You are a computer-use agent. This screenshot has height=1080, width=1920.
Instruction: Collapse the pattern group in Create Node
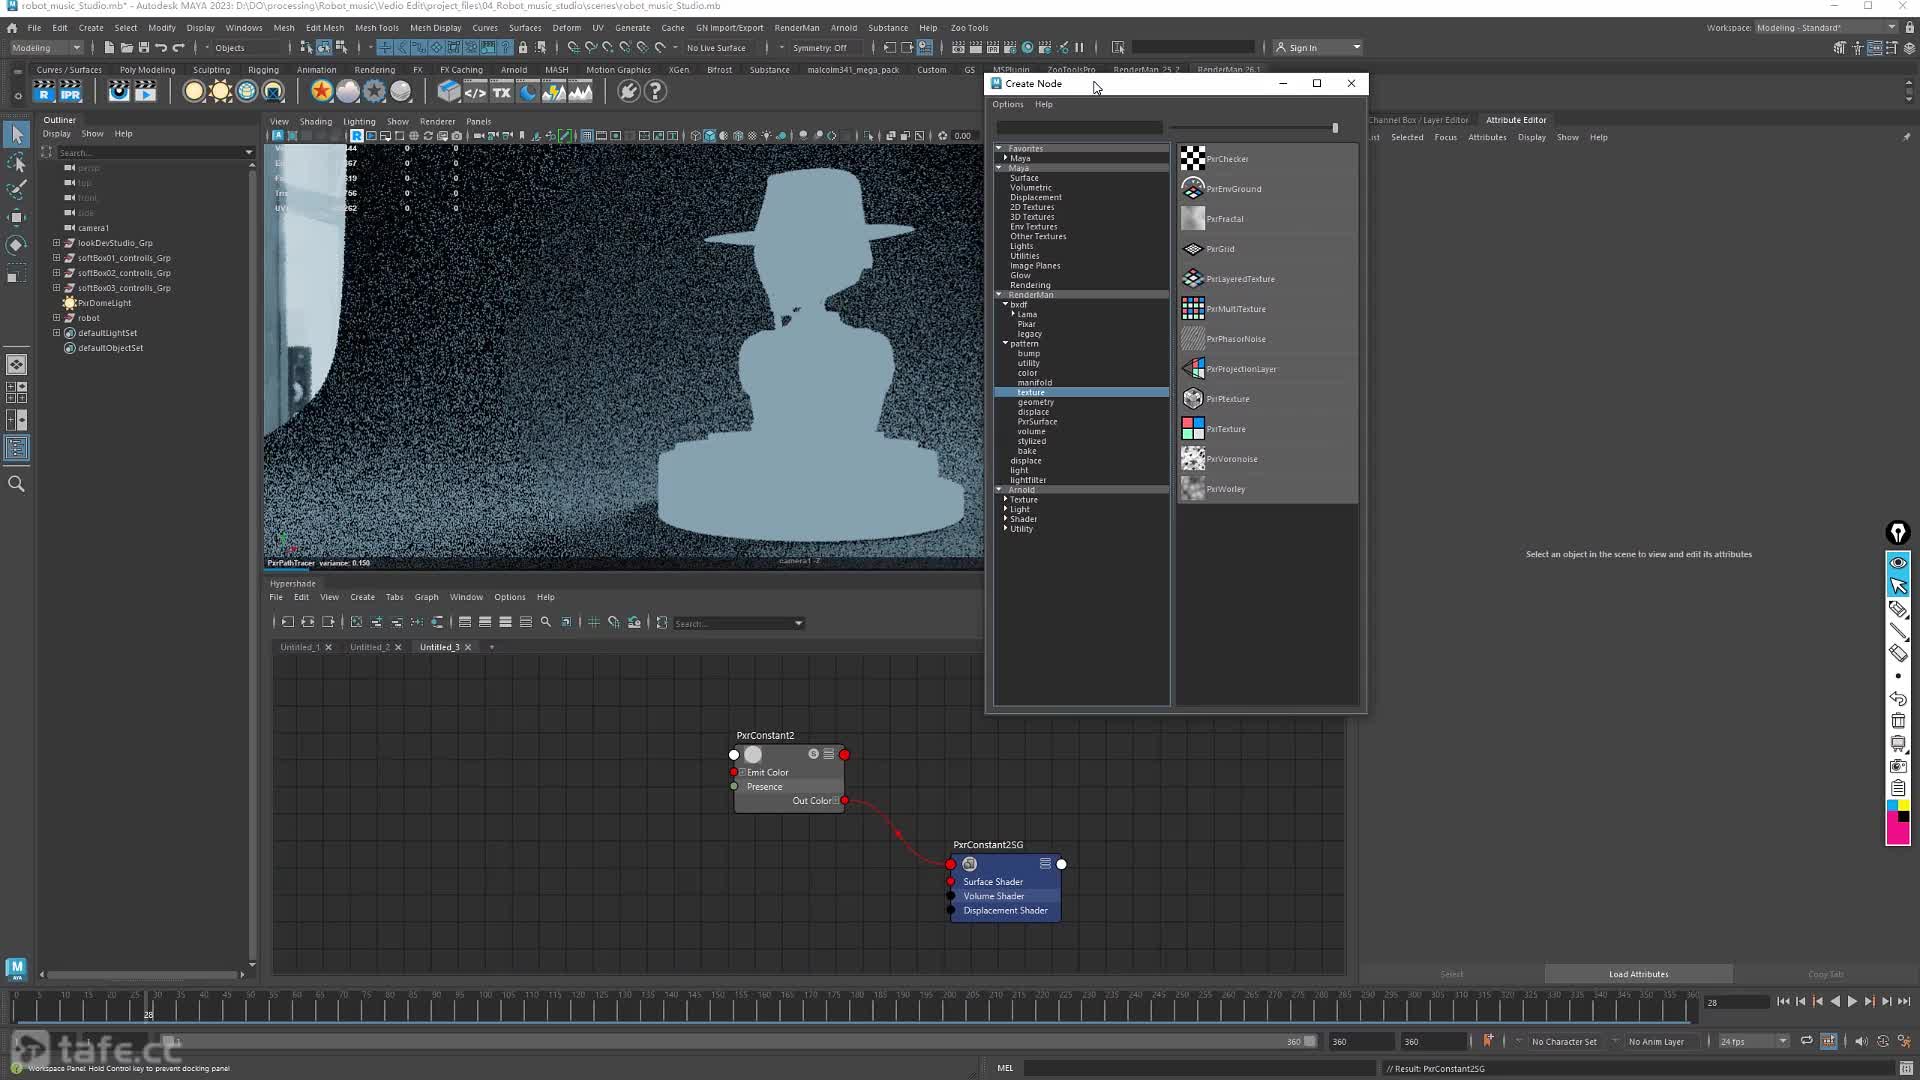(x=1006, y=344)
